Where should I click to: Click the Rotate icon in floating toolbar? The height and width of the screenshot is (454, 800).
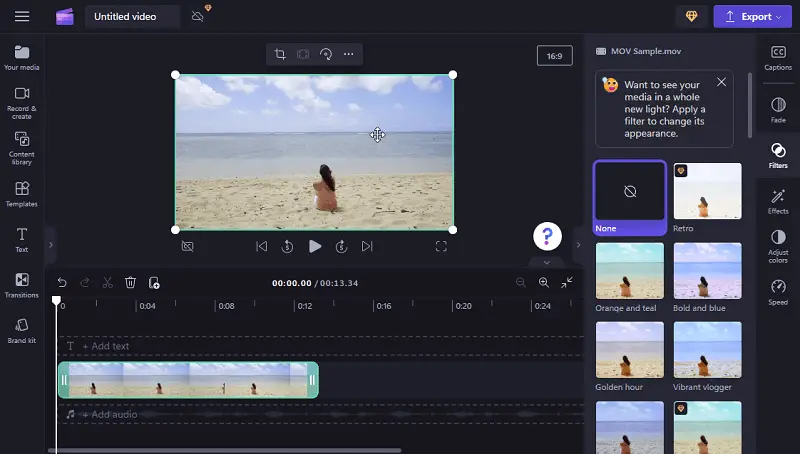[326, 54]
